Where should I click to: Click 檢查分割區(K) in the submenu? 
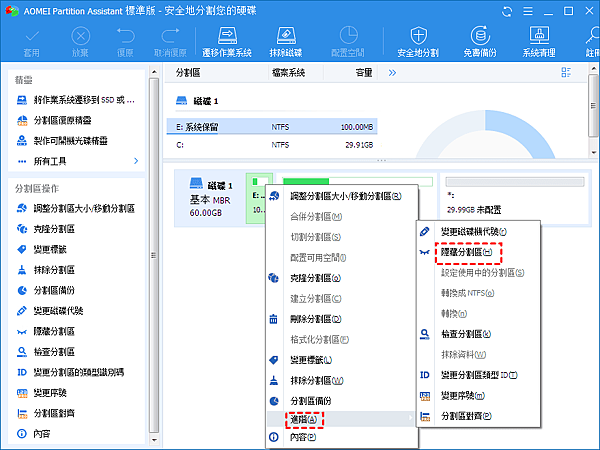(478, 334)
